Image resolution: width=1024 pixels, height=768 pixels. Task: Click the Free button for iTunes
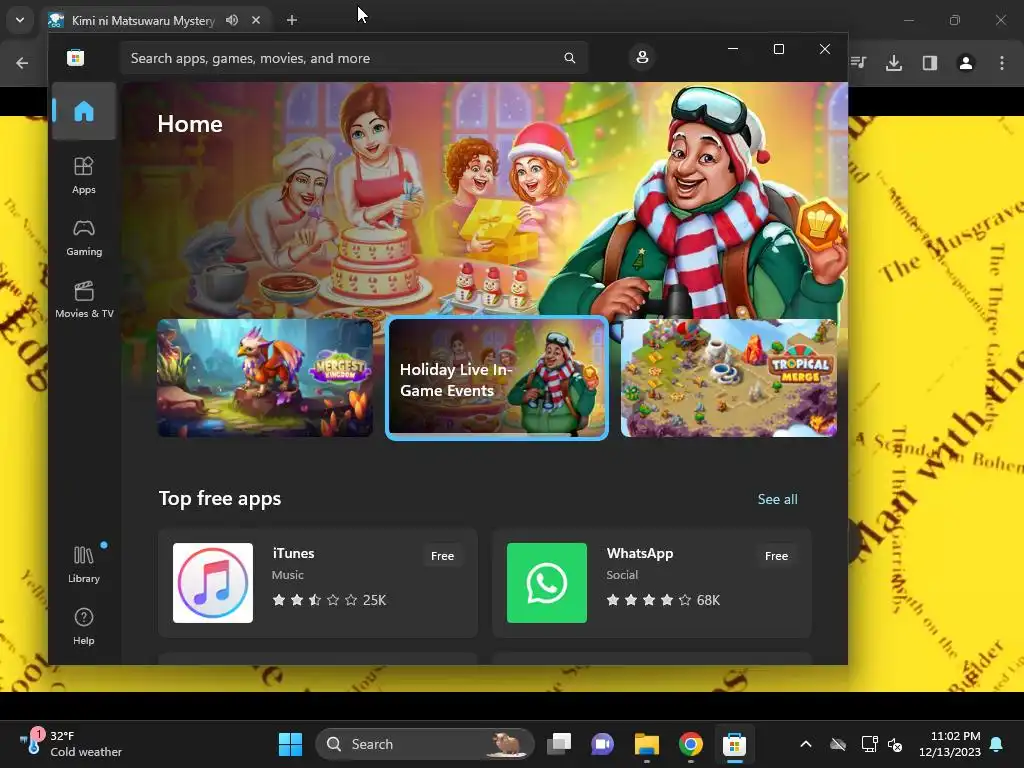[x=442, y=556]
